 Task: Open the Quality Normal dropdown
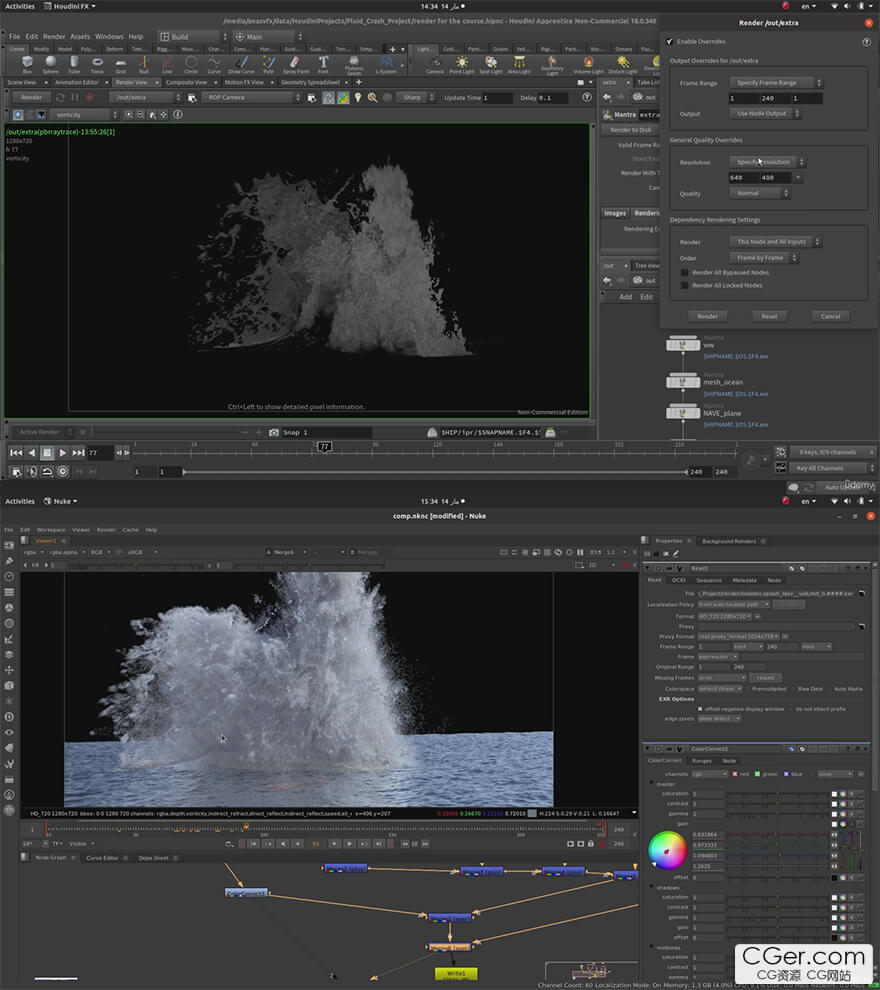[759, 193]
